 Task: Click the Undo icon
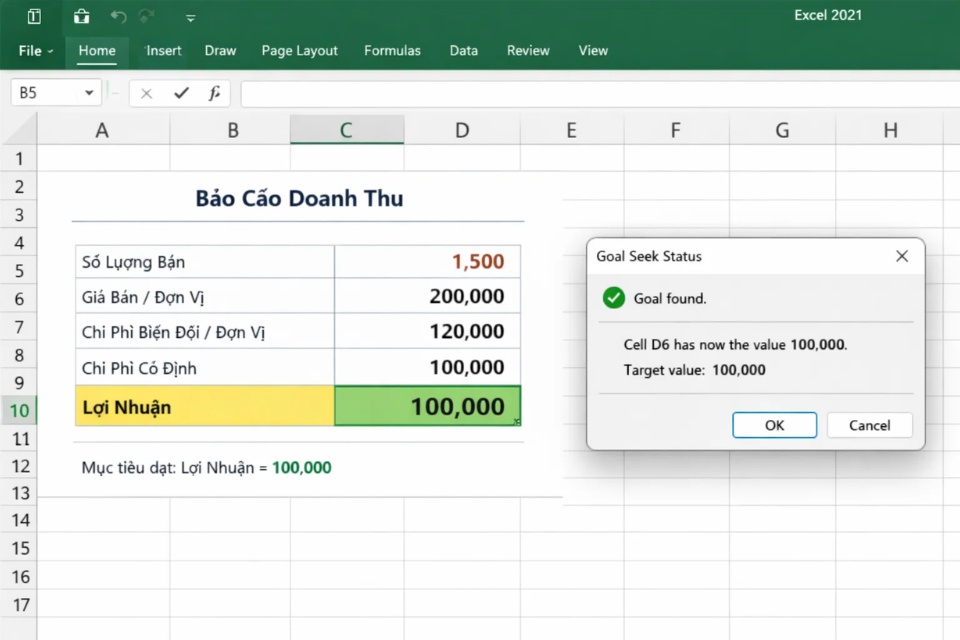pyautogui.click(x=117, y=16)
